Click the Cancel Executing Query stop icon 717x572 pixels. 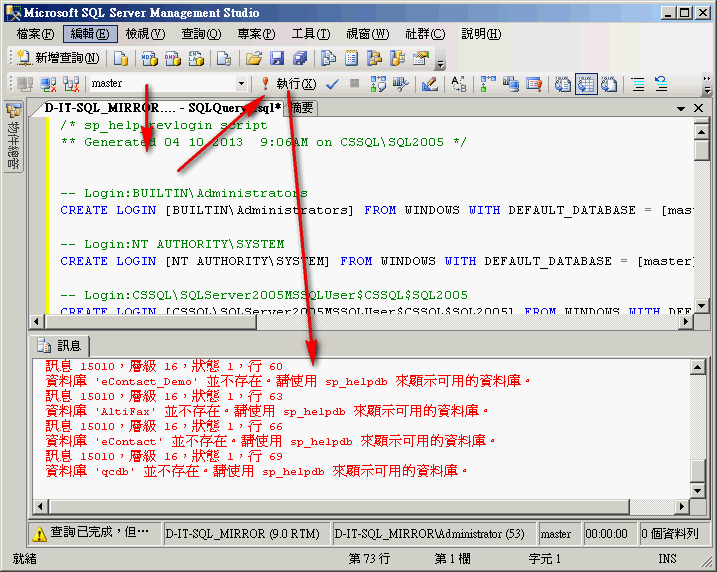354,83
